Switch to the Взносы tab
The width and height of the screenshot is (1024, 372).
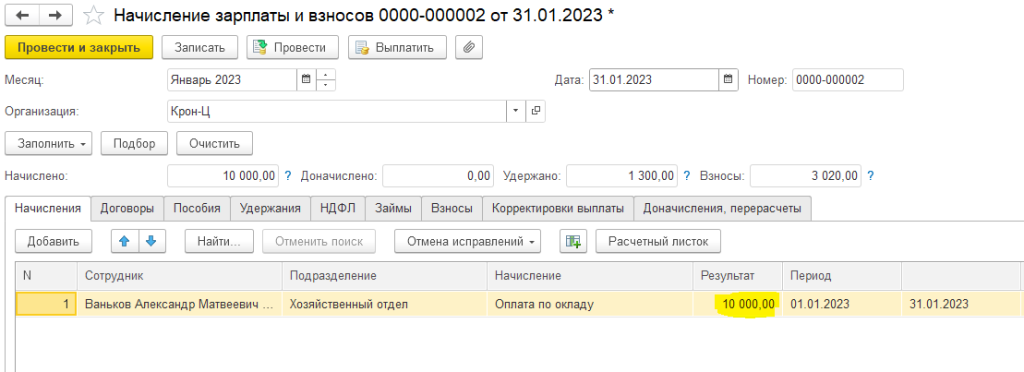[452, 208]
